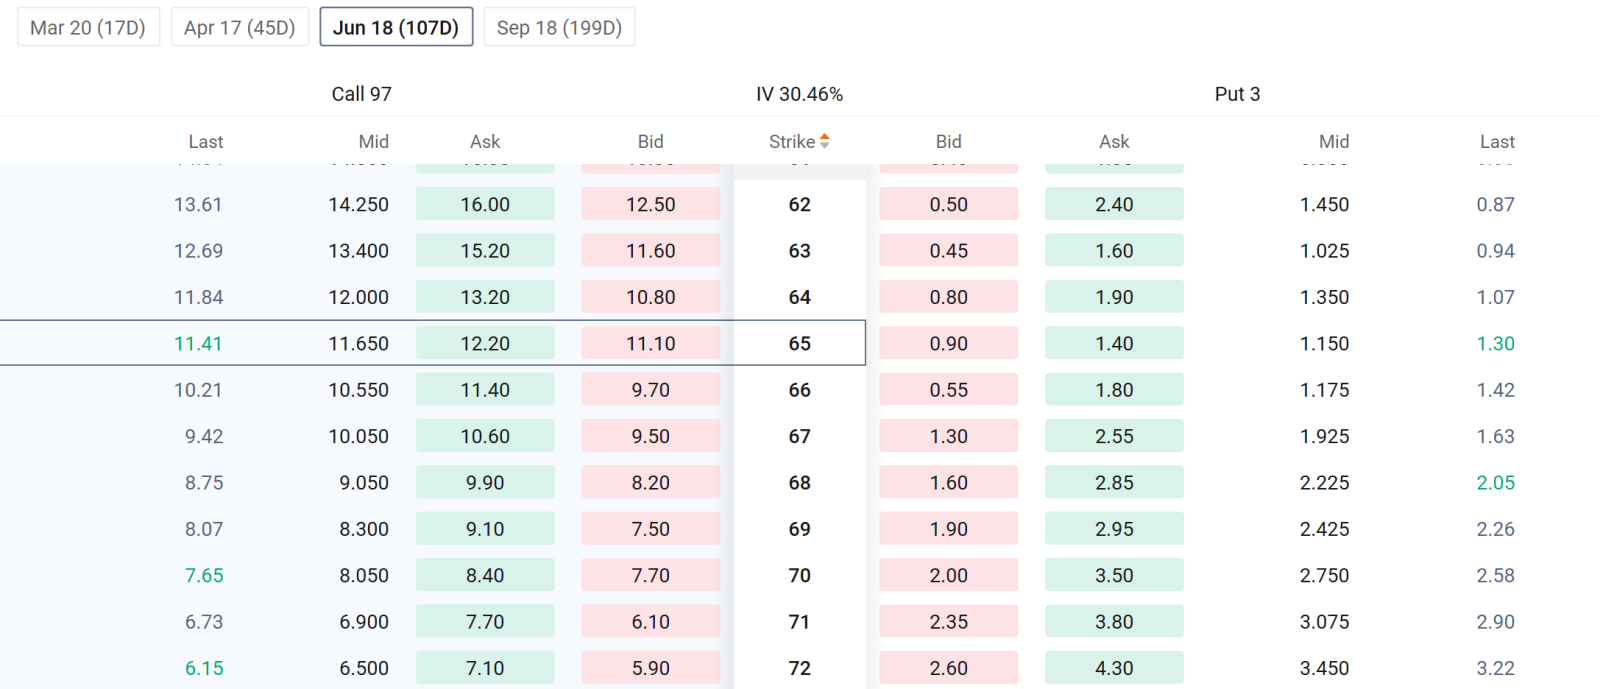Click call bid 11.10 at strike 65
The width and height of the screenshot is (1600, 689).
[651, 343]
